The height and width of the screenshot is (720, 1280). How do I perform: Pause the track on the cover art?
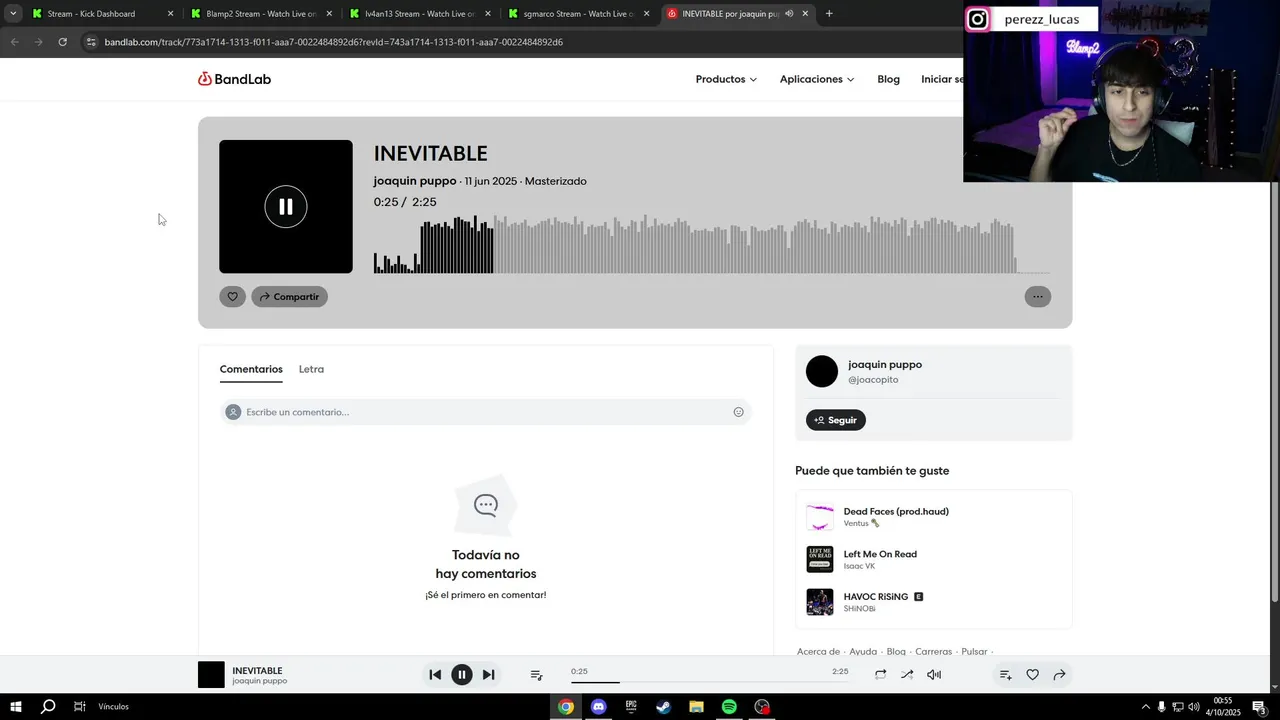[286, 207]
